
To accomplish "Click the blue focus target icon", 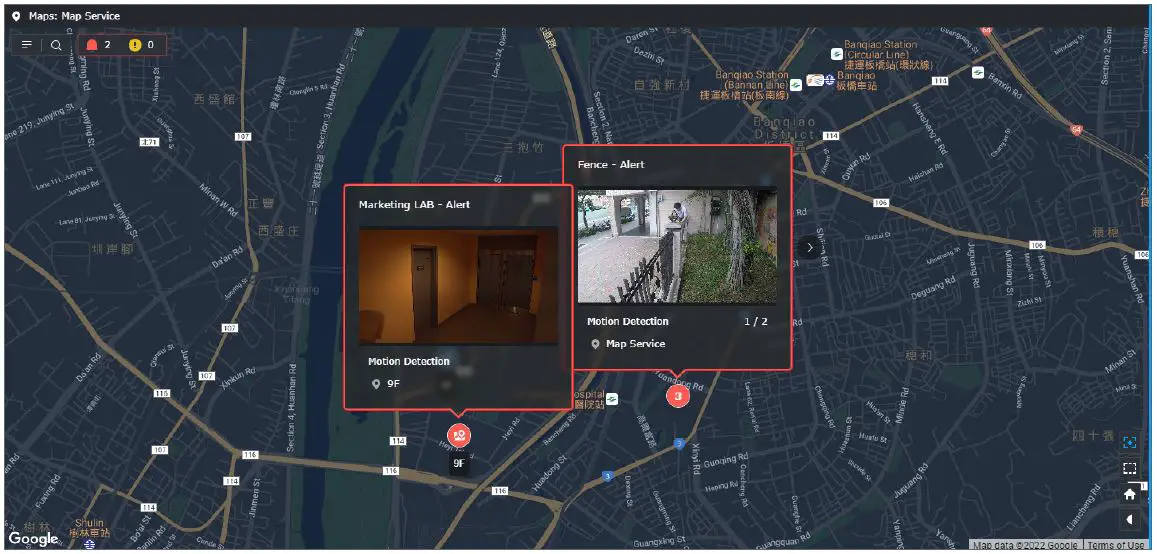I will pyautogui.click(x=1129, y=442).
